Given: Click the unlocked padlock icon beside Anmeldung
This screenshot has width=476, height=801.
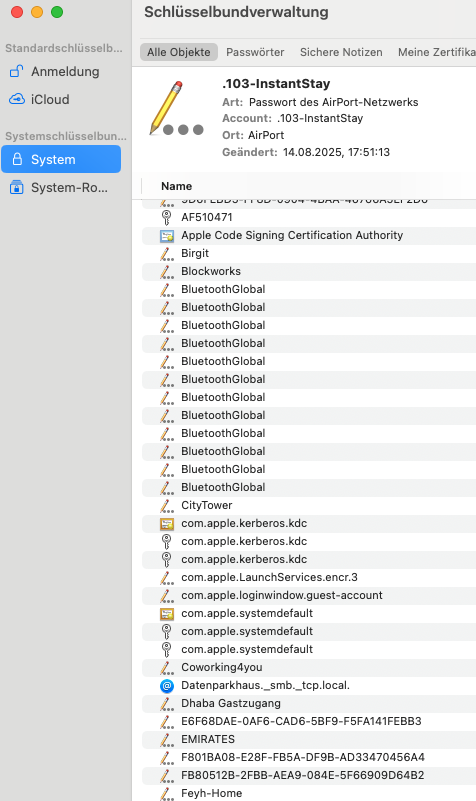Looking at the screenshot, I should 17,71.
